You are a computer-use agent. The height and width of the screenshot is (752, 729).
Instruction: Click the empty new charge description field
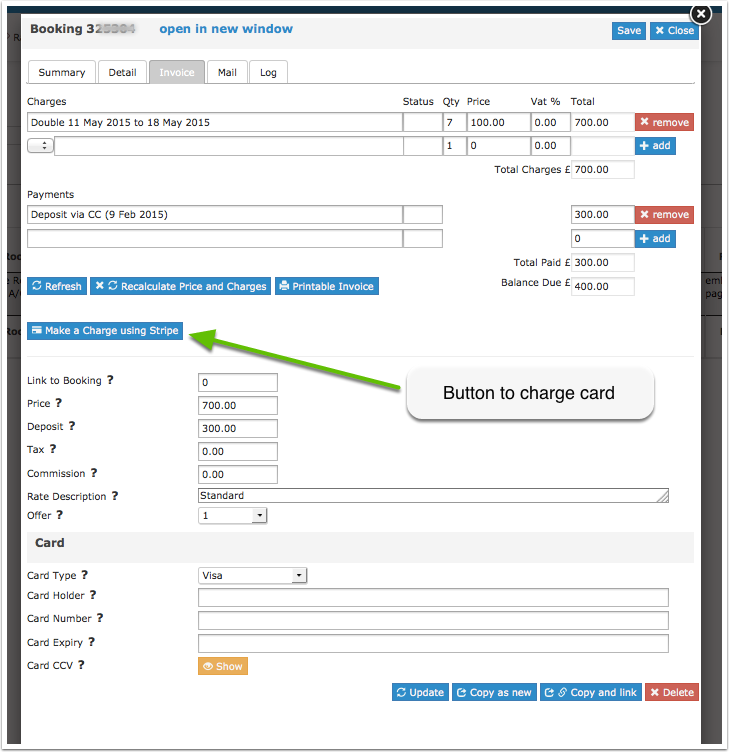(229, 146)
